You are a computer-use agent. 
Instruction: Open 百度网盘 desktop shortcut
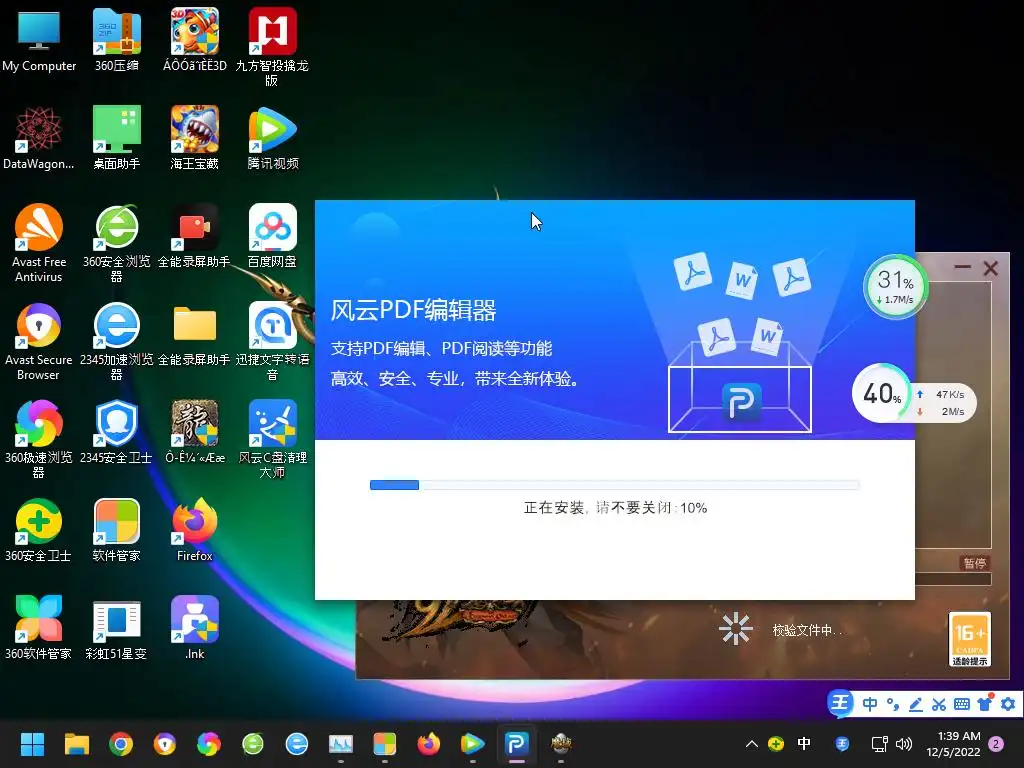[272, 236]
